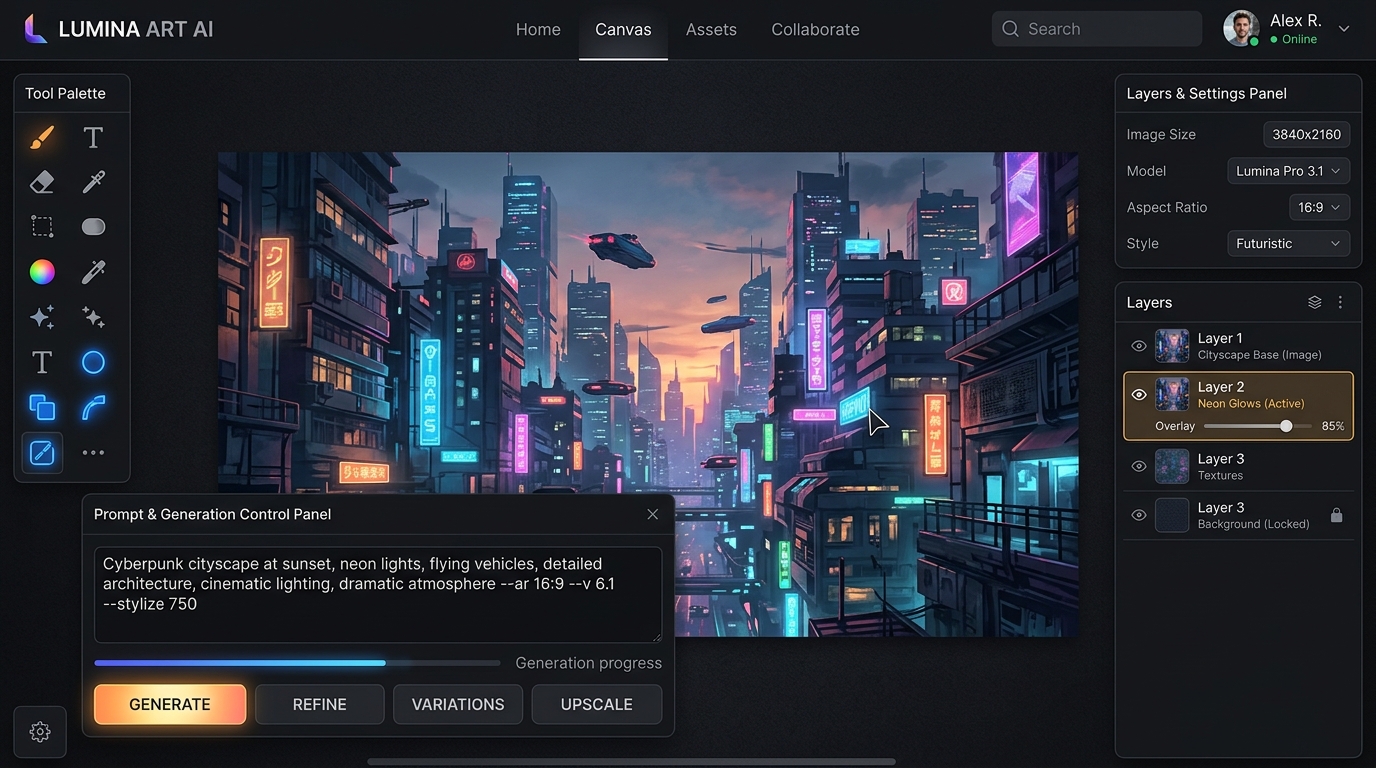Click the search magnifier icon
Screen dimensions: 1376x768
(x=1011, y=29)
